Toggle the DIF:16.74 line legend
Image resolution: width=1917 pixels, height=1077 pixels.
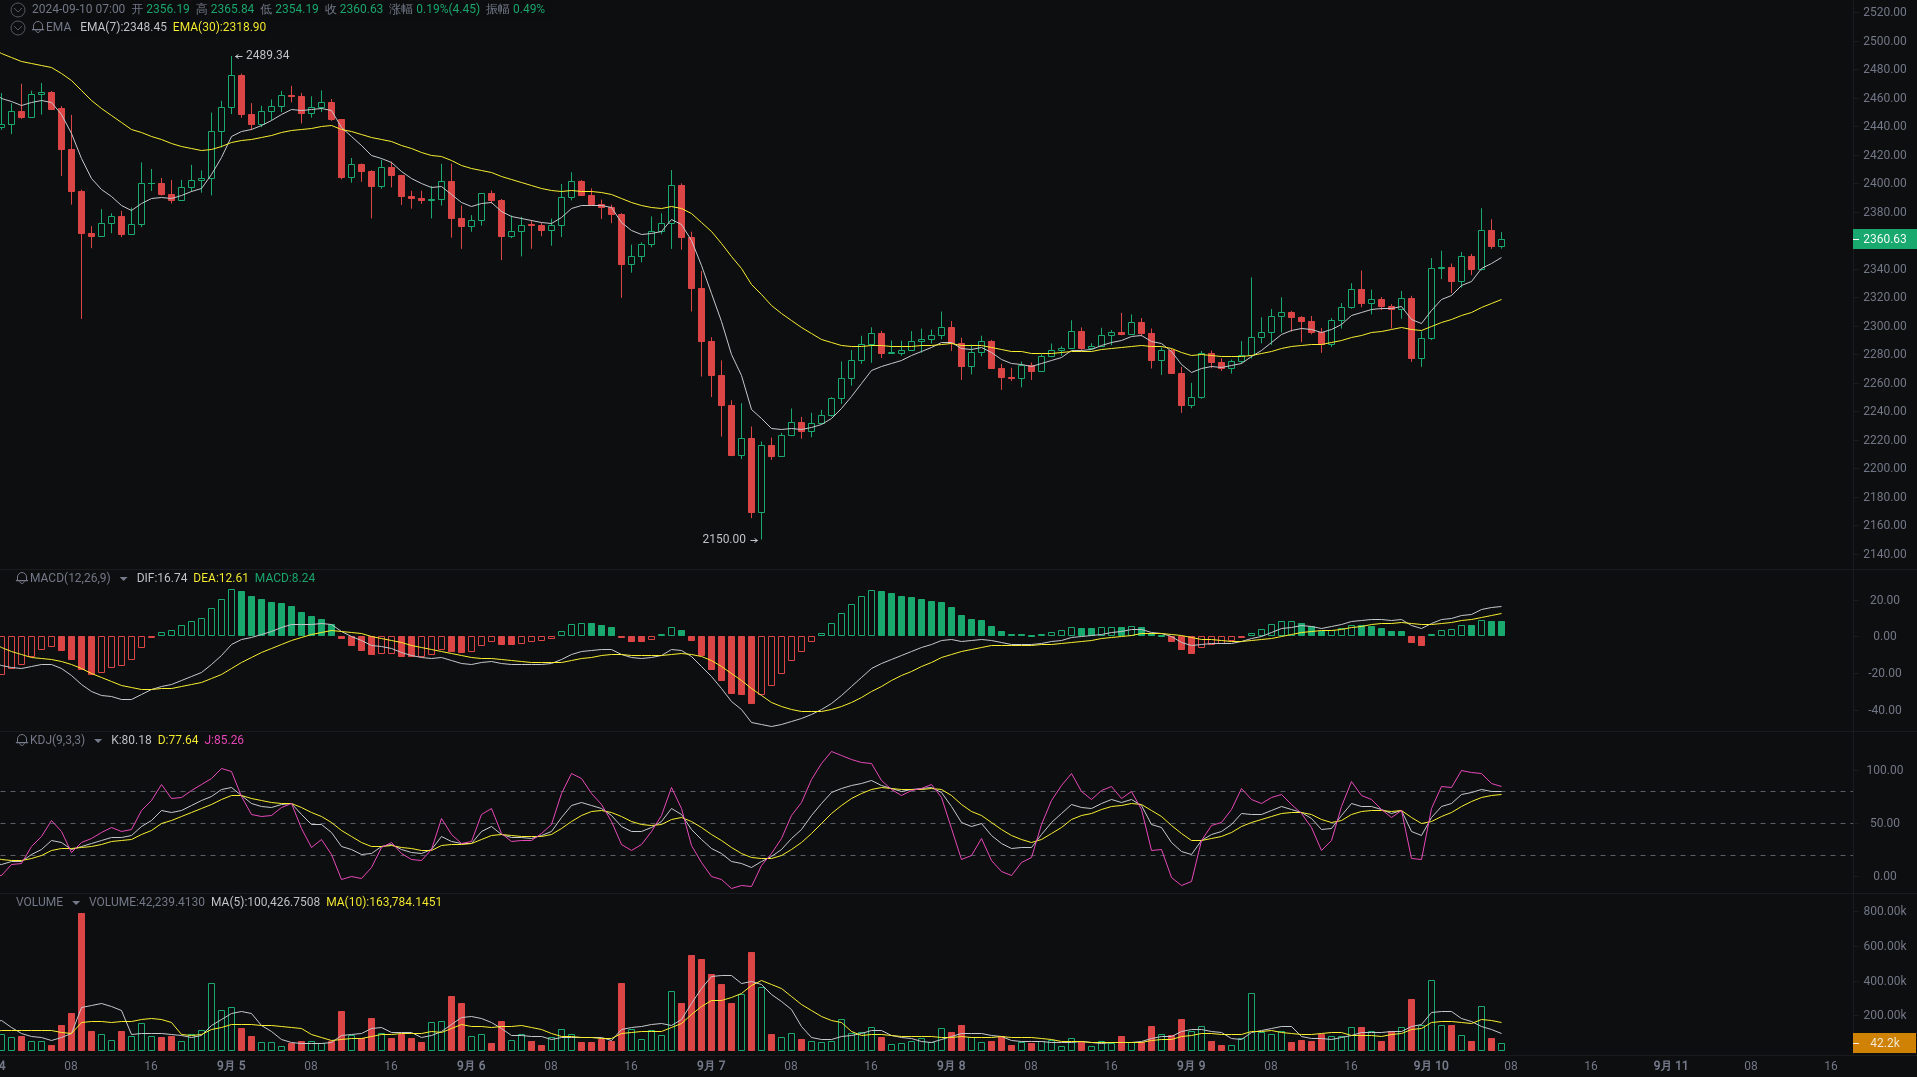[x=161, y=578]
